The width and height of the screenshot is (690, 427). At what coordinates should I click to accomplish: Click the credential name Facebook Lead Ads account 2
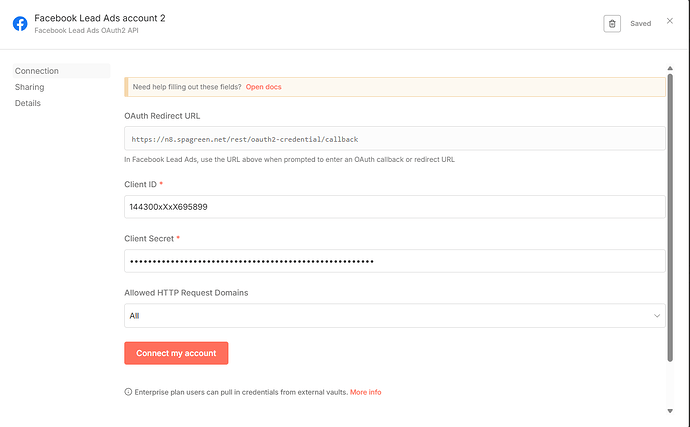click(x=100, y=18)
